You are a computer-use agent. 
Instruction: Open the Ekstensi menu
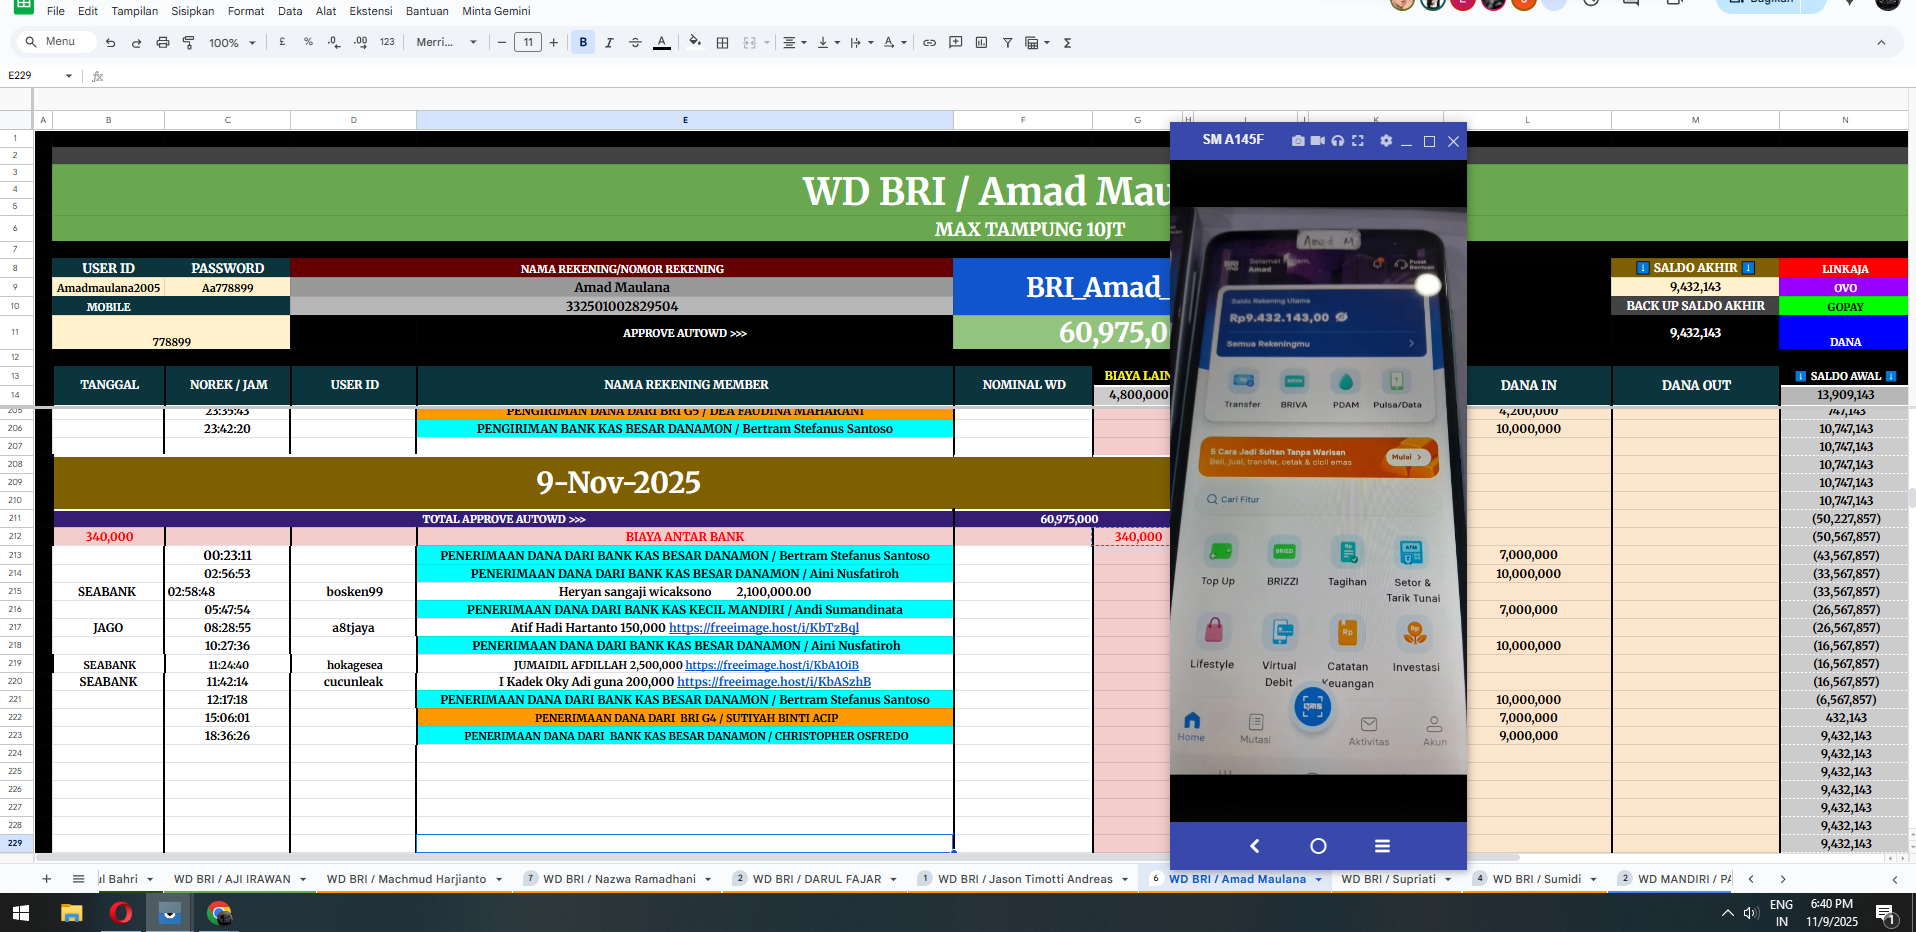tap(371, 11)
